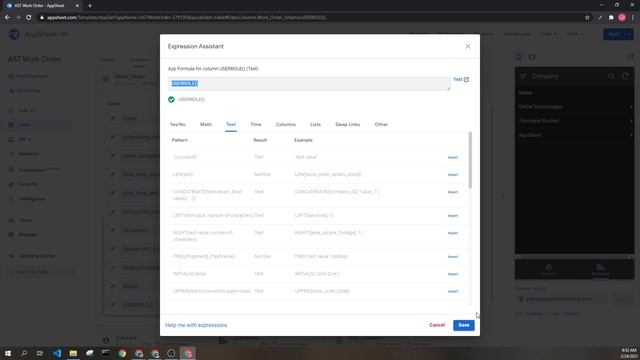Screen dimensions: 640x360
Task: Launch Visual Studio Code from taskbar
Action: 57,353
